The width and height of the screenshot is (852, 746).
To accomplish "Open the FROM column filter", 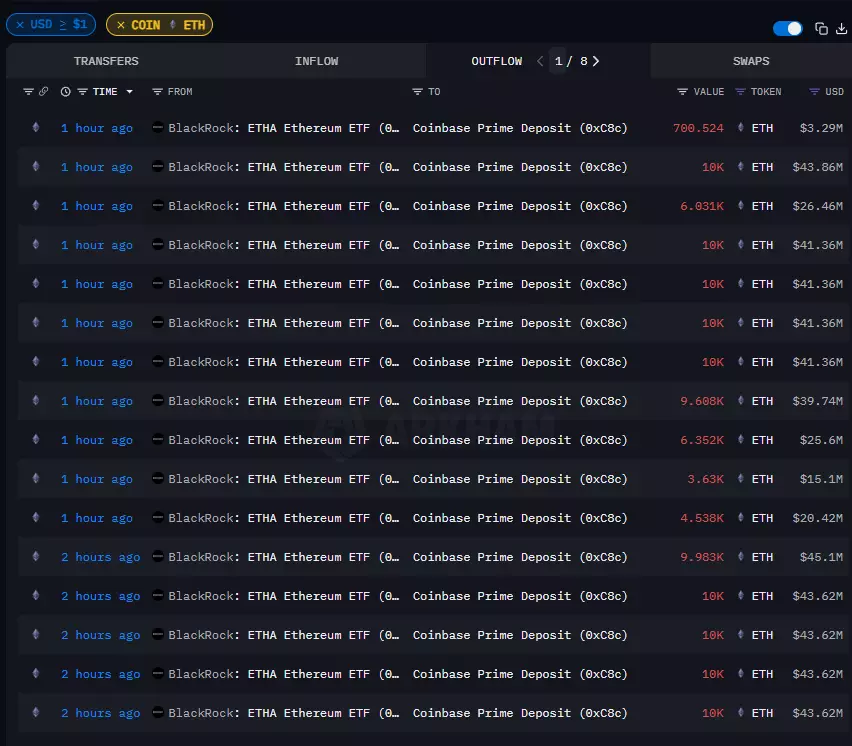I will click(x=157, y=92).
